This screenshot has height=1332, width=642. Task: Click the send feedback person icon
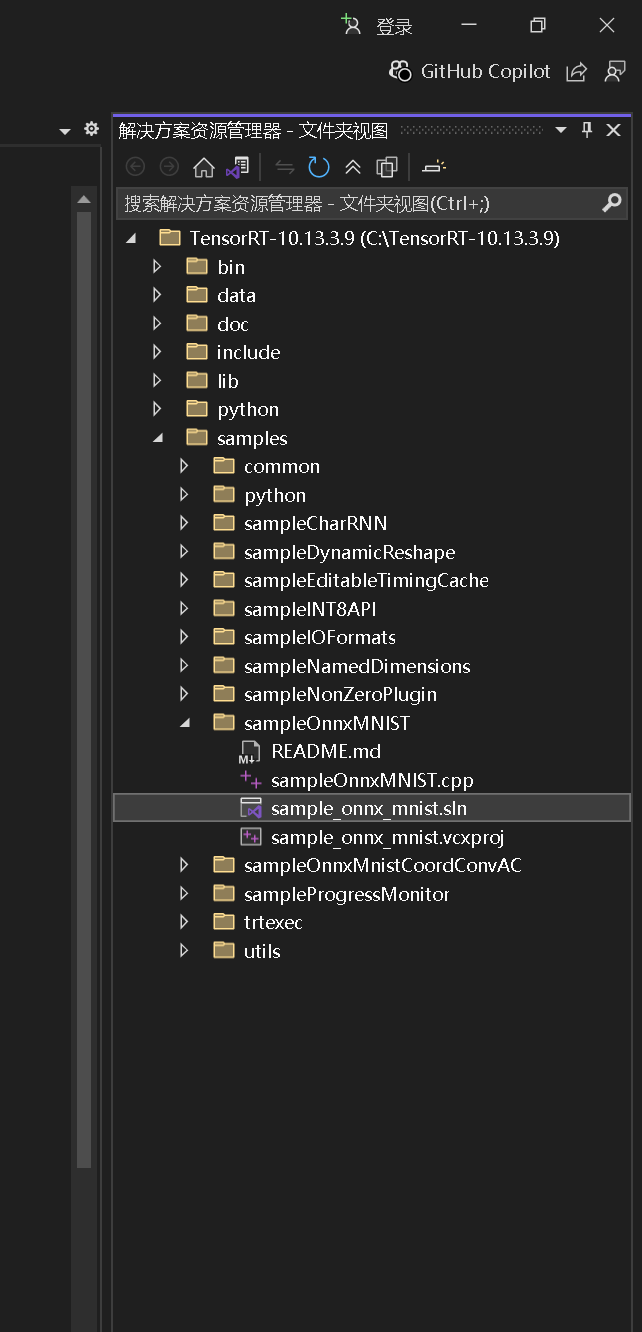(615, 71)
